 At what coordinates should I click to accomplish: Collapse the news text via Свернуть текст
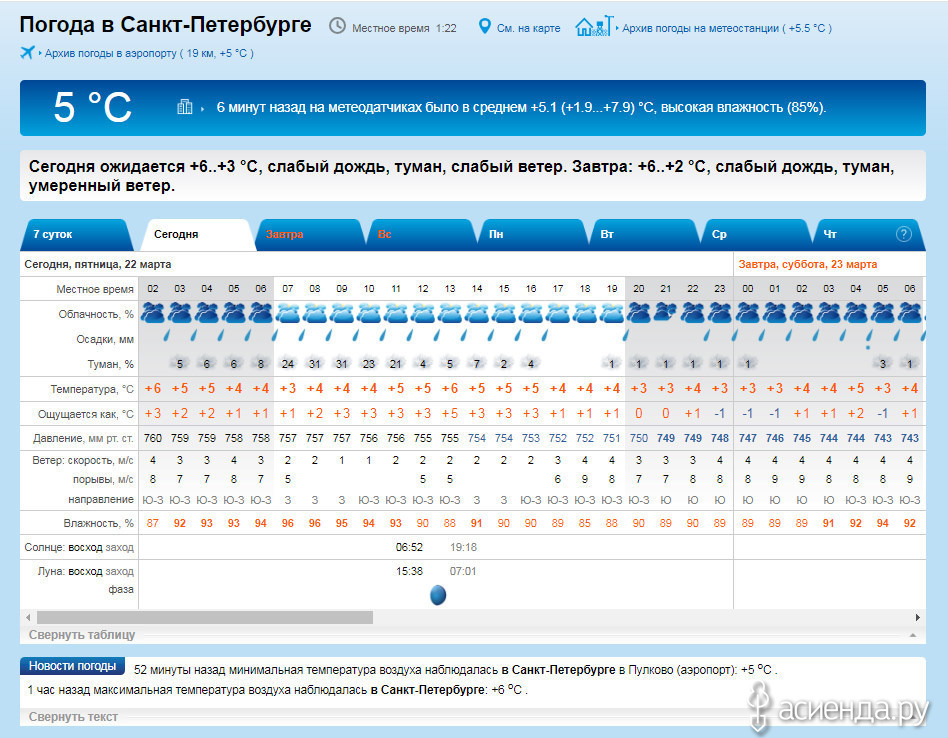click(x=73, y=717)
